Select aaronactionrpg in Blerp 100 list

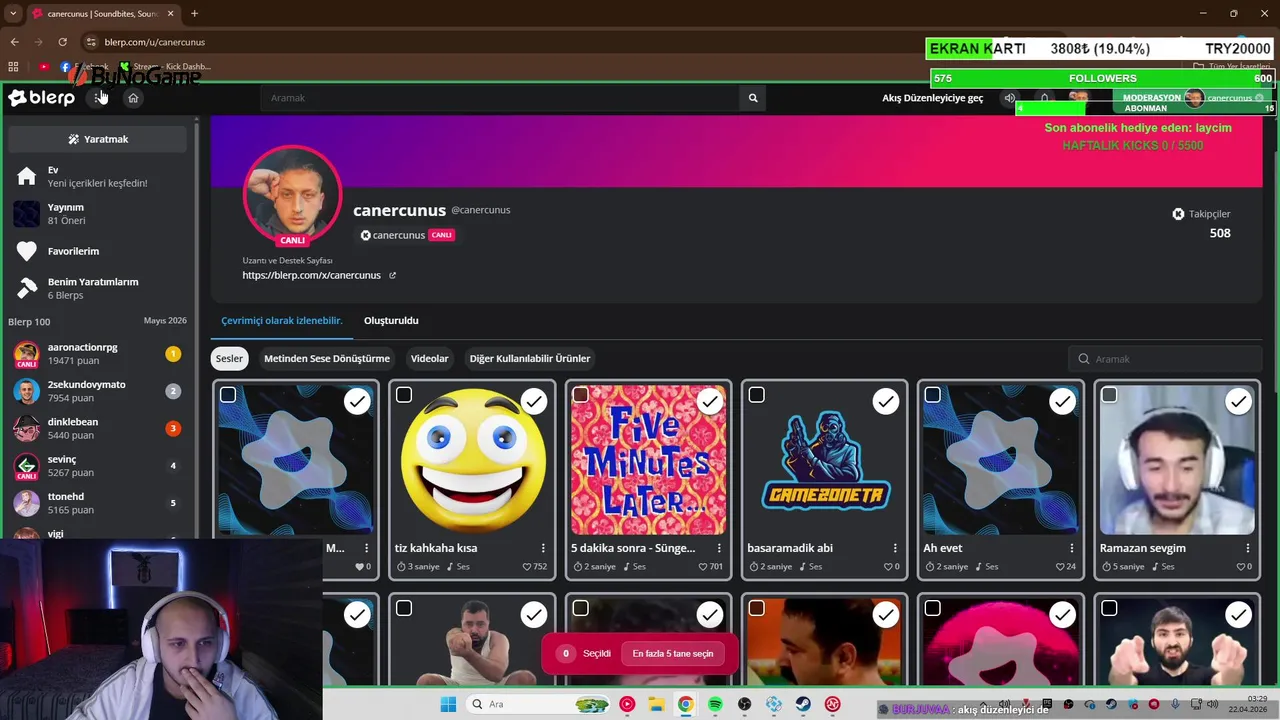click(98, 354)
